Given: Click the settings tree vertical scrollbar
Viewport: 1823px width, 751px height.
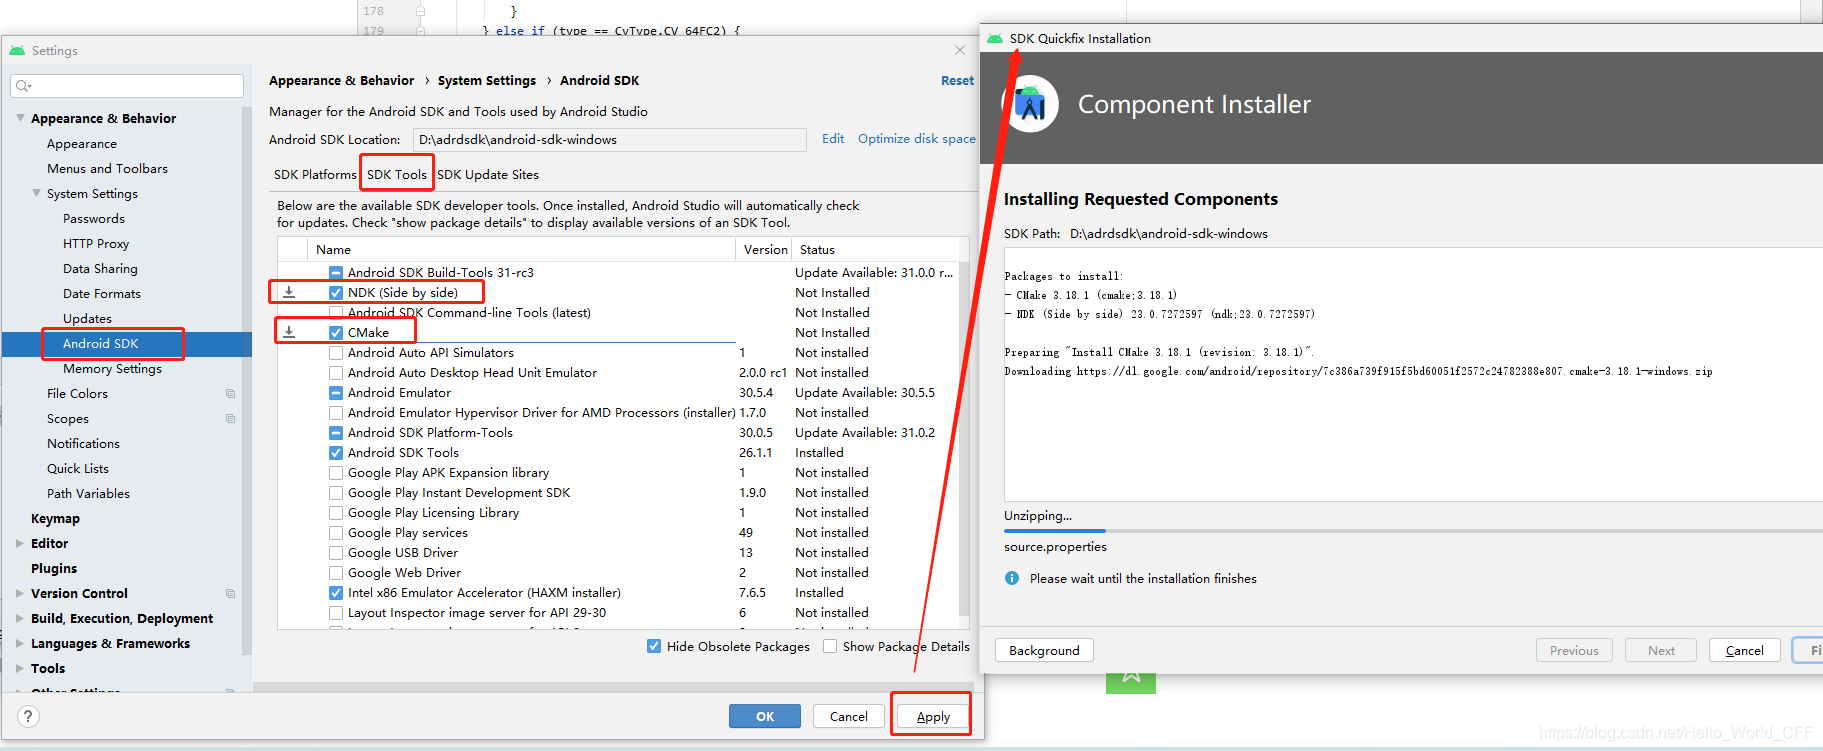Looking at the screenshot, I should 247,380.
